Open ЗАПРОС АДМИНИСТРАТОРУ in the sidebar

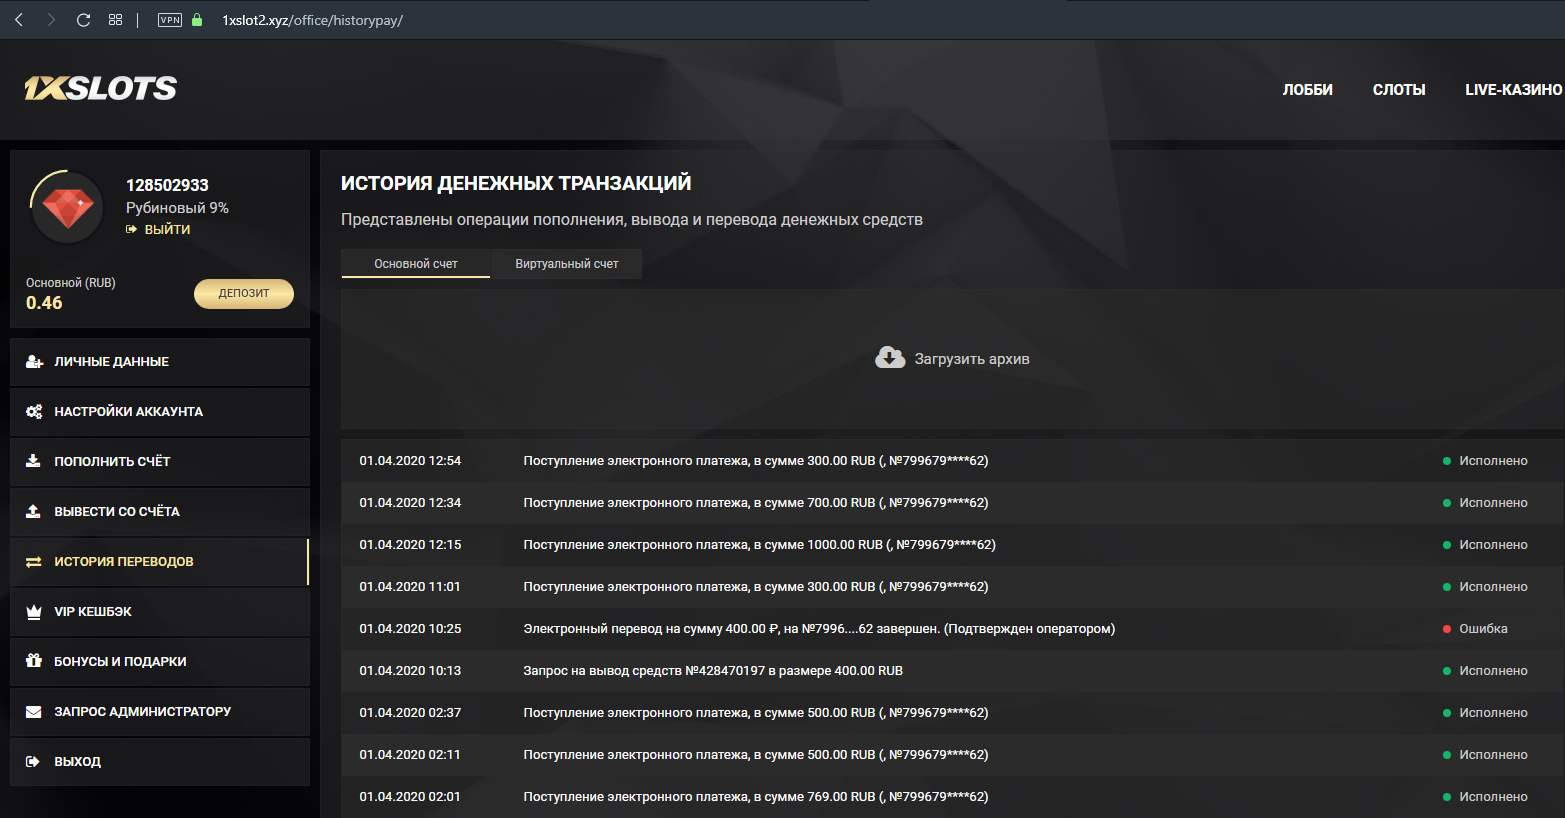[160, 712]
